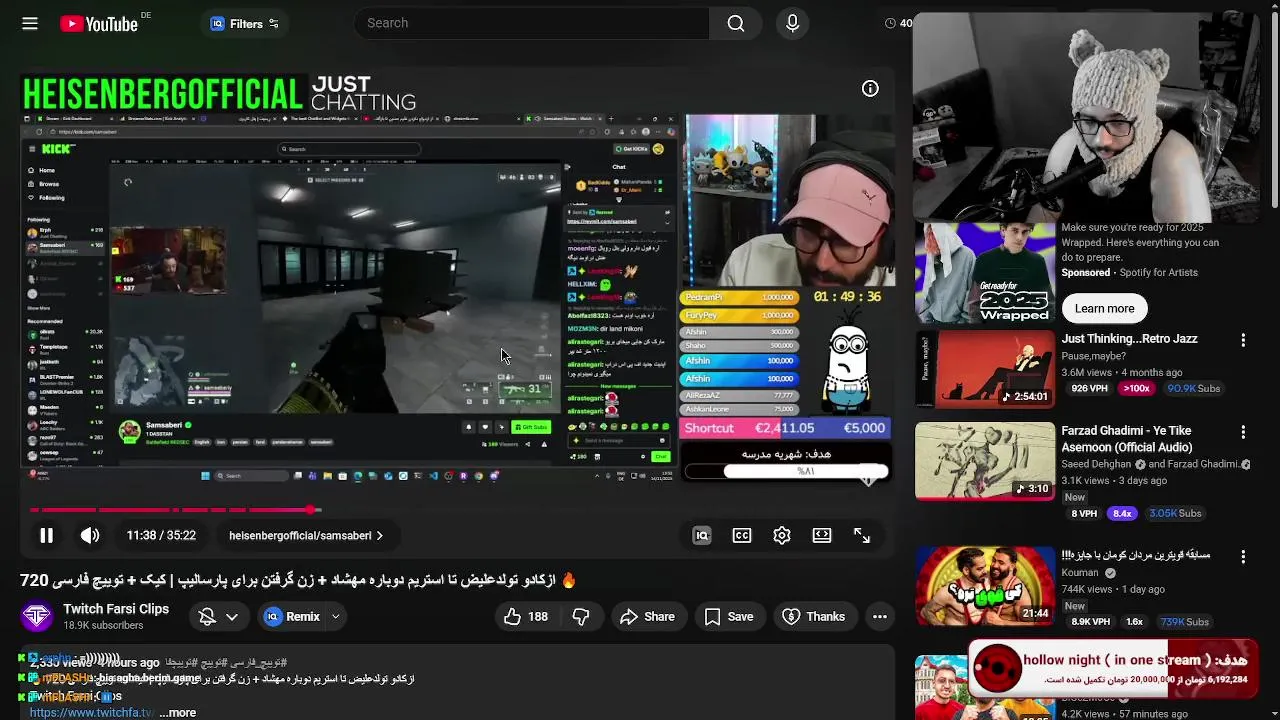Open Just Thinking...Retro Jazz thumbnail

(985, 370)
